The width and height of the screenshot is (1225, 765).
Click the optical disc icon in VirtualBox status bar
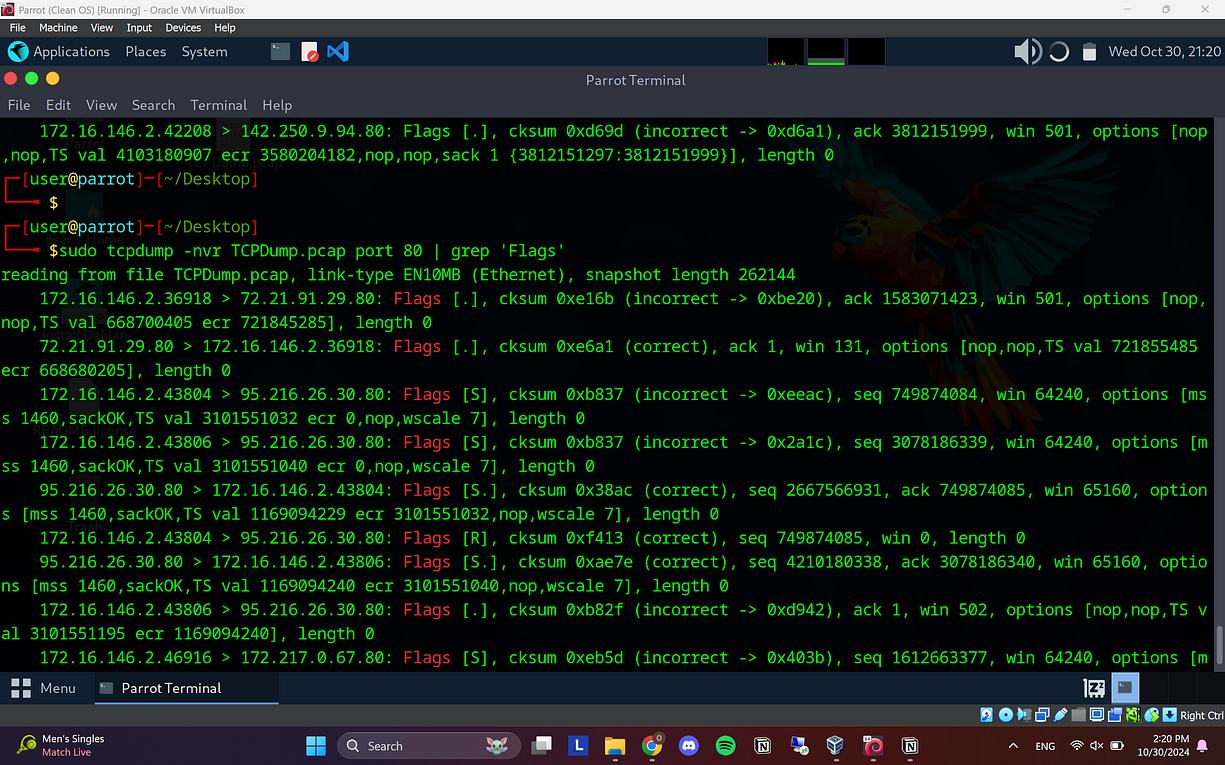point(1005,715)
